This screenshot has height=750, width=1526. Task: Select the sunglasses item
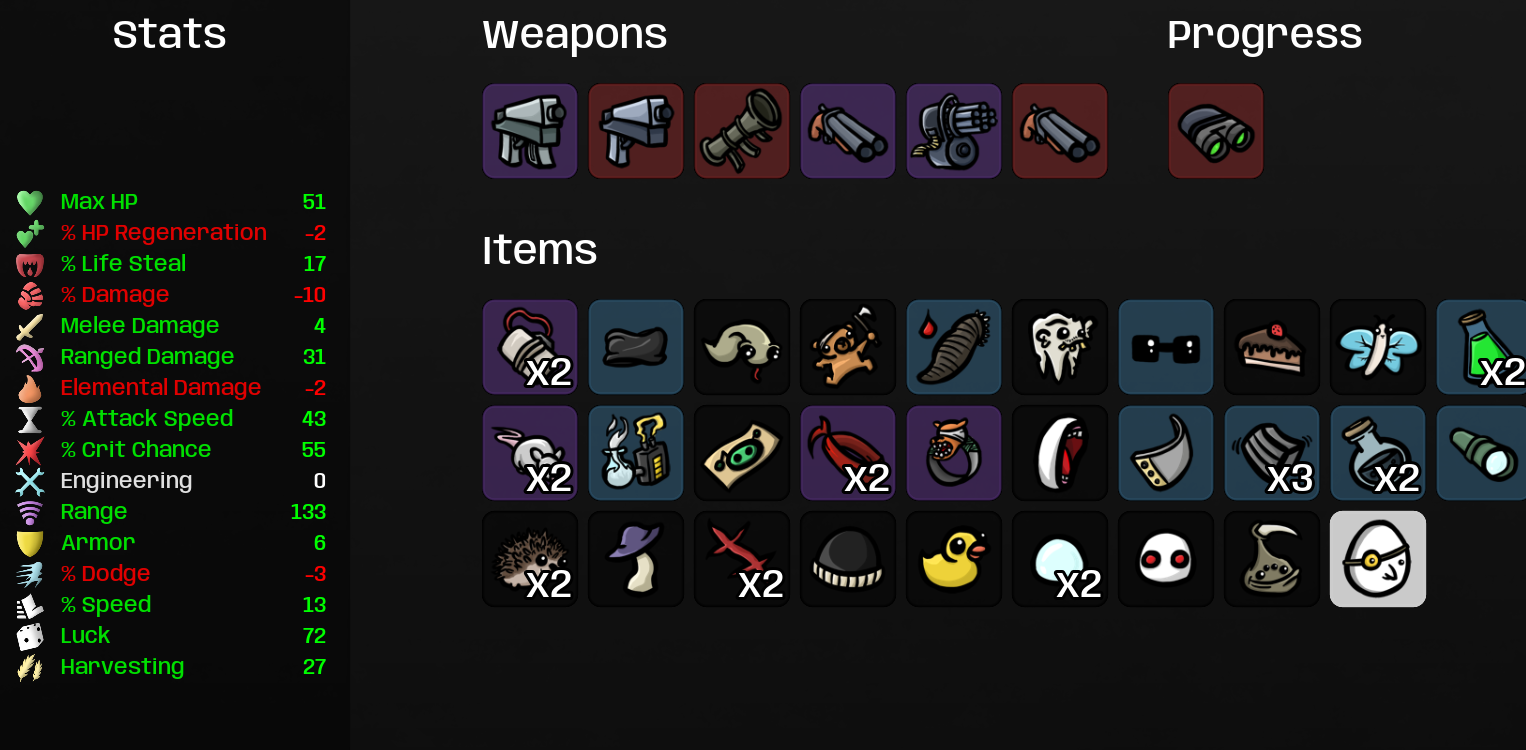point(1166,347)
